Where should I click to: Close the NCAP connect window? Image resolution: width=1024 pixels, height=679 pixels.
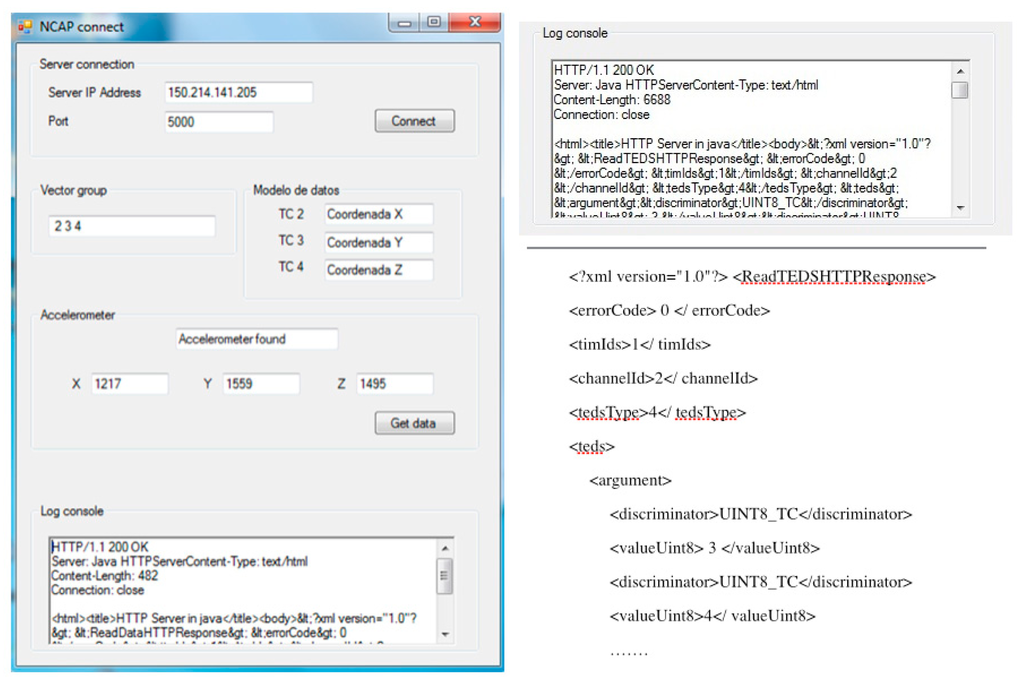tap(474, 22)
